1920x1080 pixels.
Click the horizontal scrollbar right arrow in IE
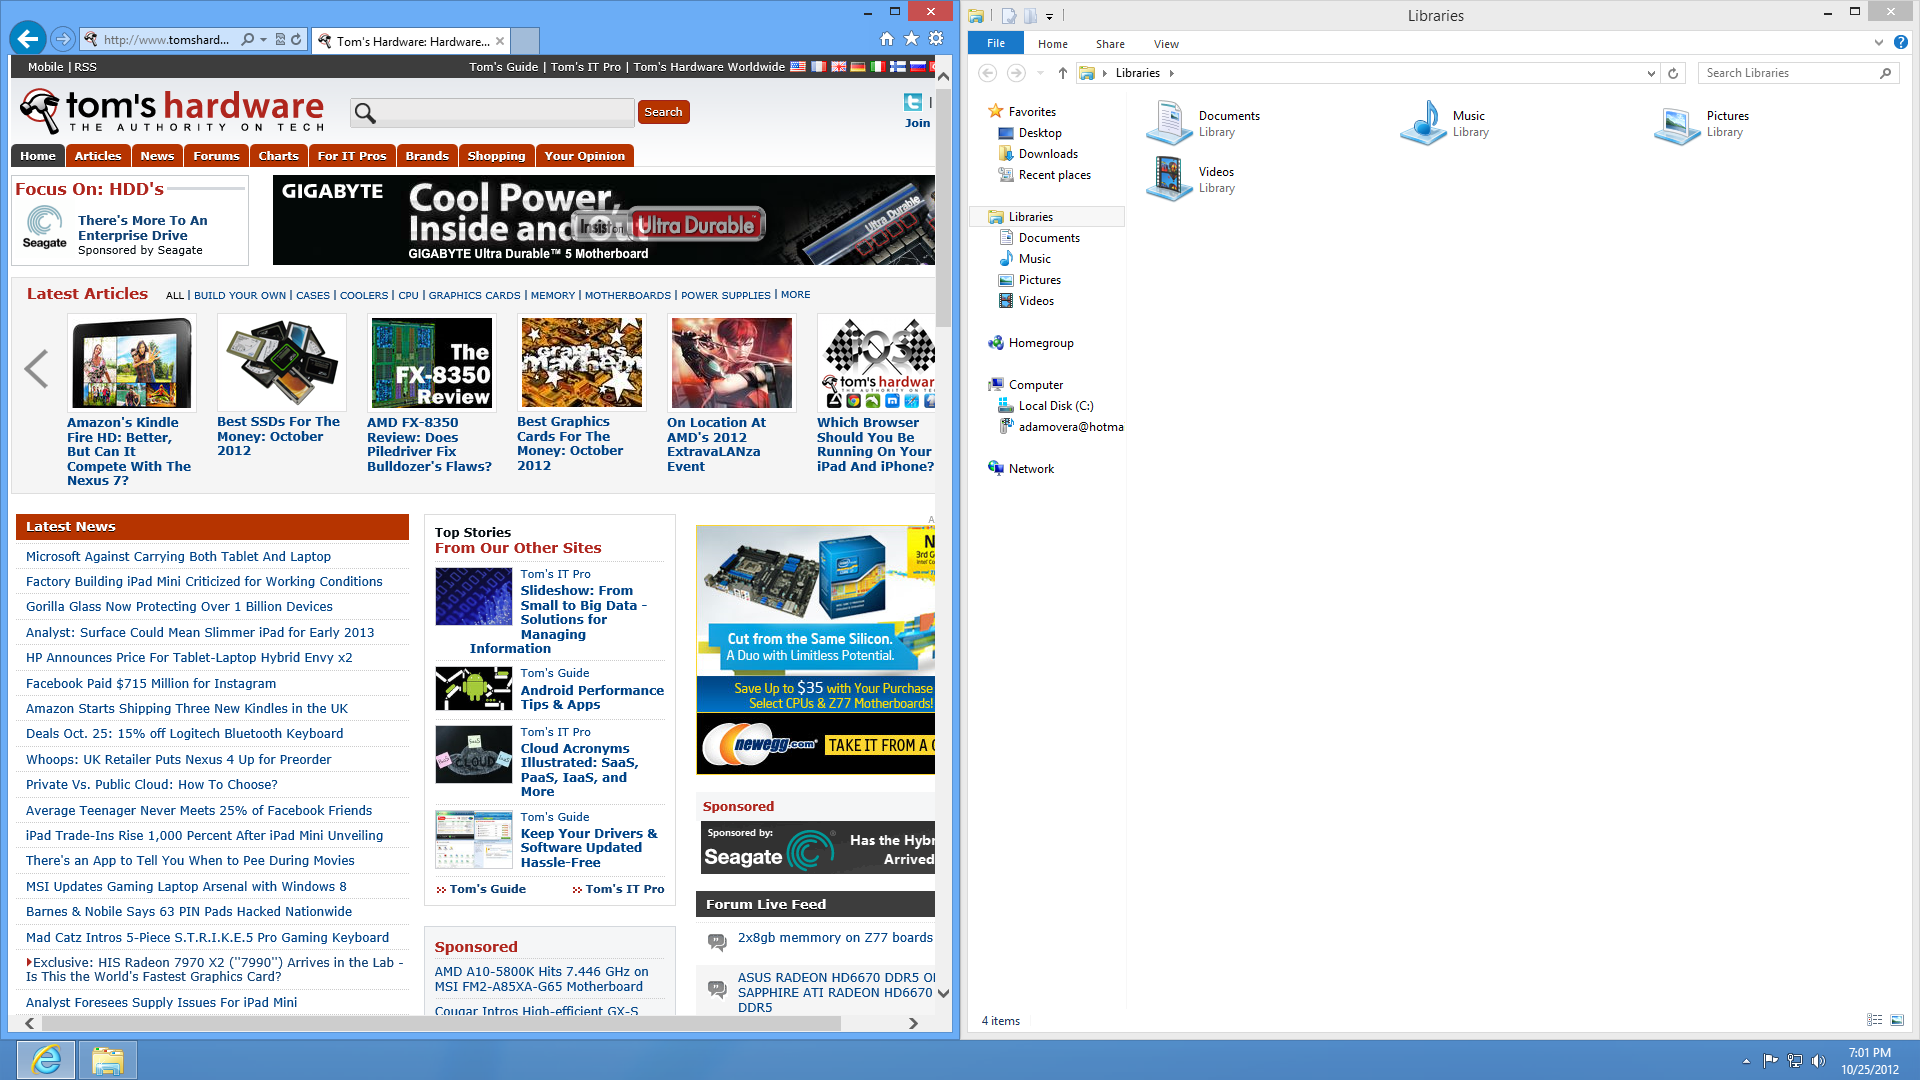click(x=913, y=1023)
